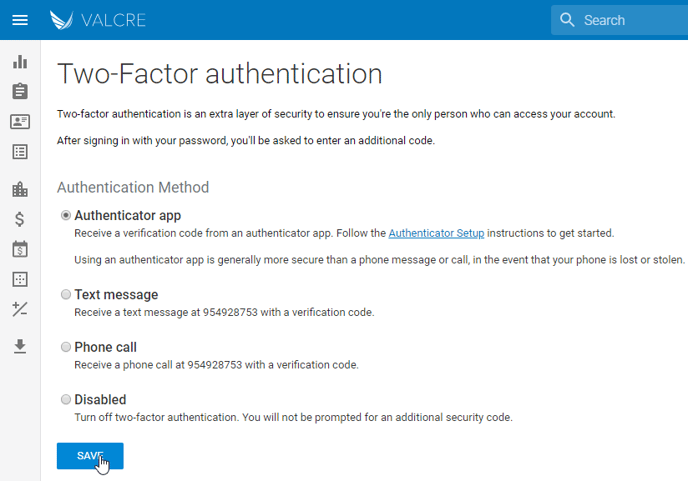
Task: Select the Text message radio option
Action: pyautogui.click(x=66, y=295)
